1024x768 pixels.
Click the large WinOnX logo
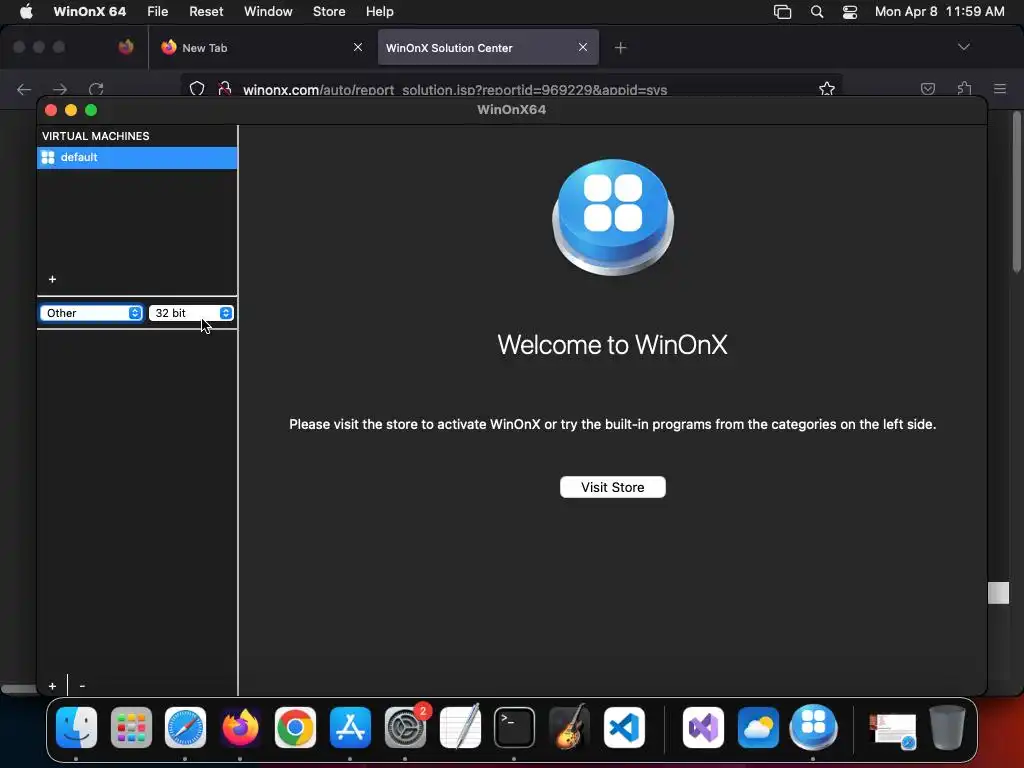[x=613, y=217]
